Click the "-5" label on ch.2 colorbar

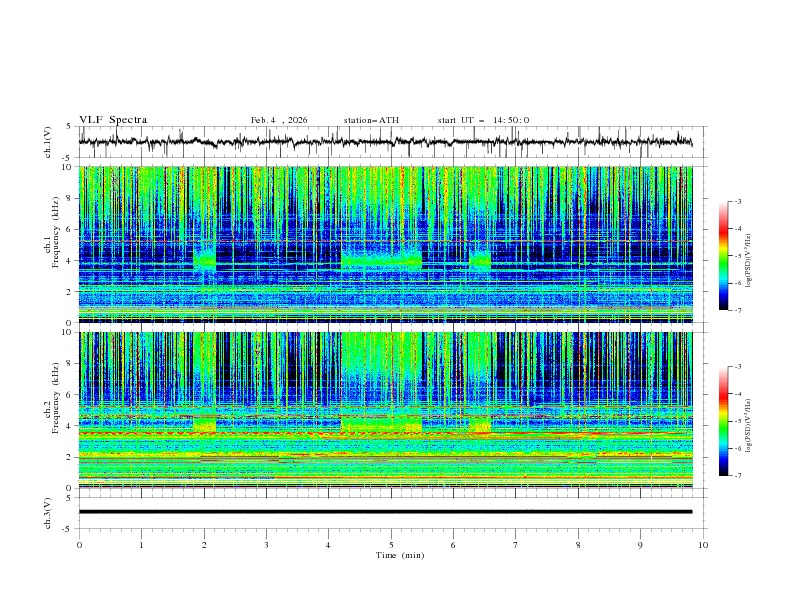(x=738, y=421)
